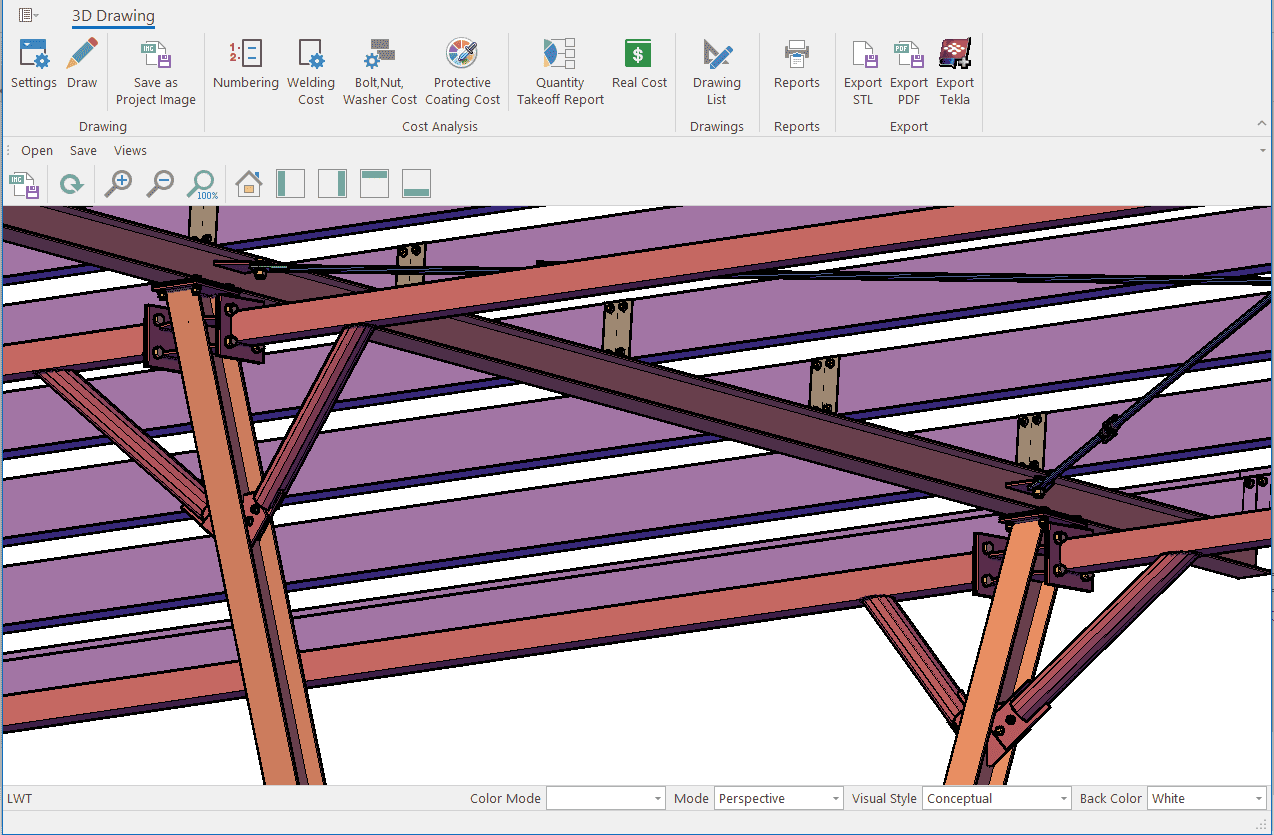Export the drawing as PDF
Image resolution: width=1274 pixels, height=835 pixels.
click(x=909, y=73)
